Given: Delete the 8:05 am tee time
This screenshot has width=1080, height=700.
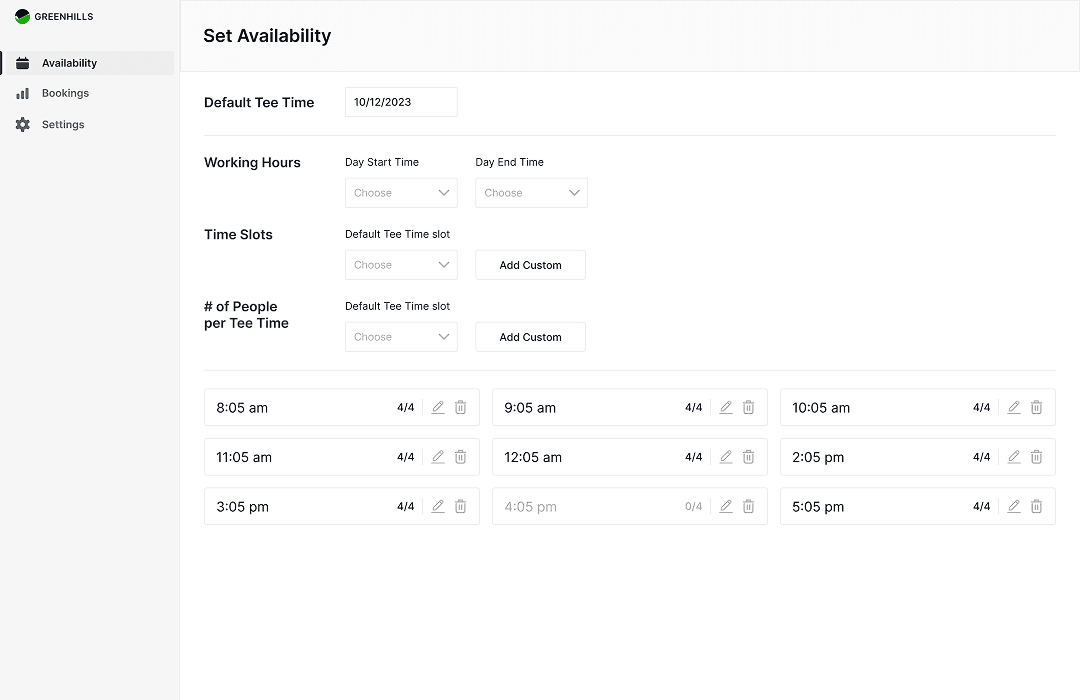Looking at the screenshot, I should 461,407.
